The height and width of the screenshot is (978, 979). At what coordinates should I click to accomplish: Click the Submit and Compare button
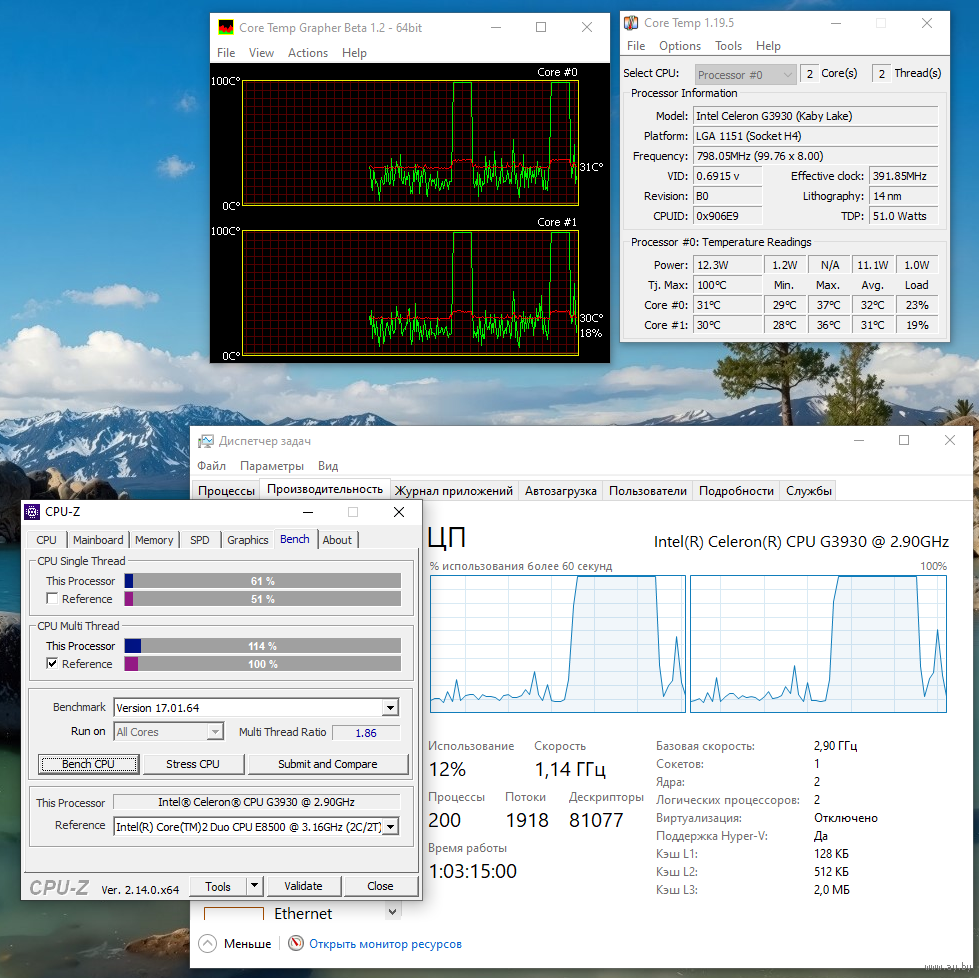coord(327,764)
